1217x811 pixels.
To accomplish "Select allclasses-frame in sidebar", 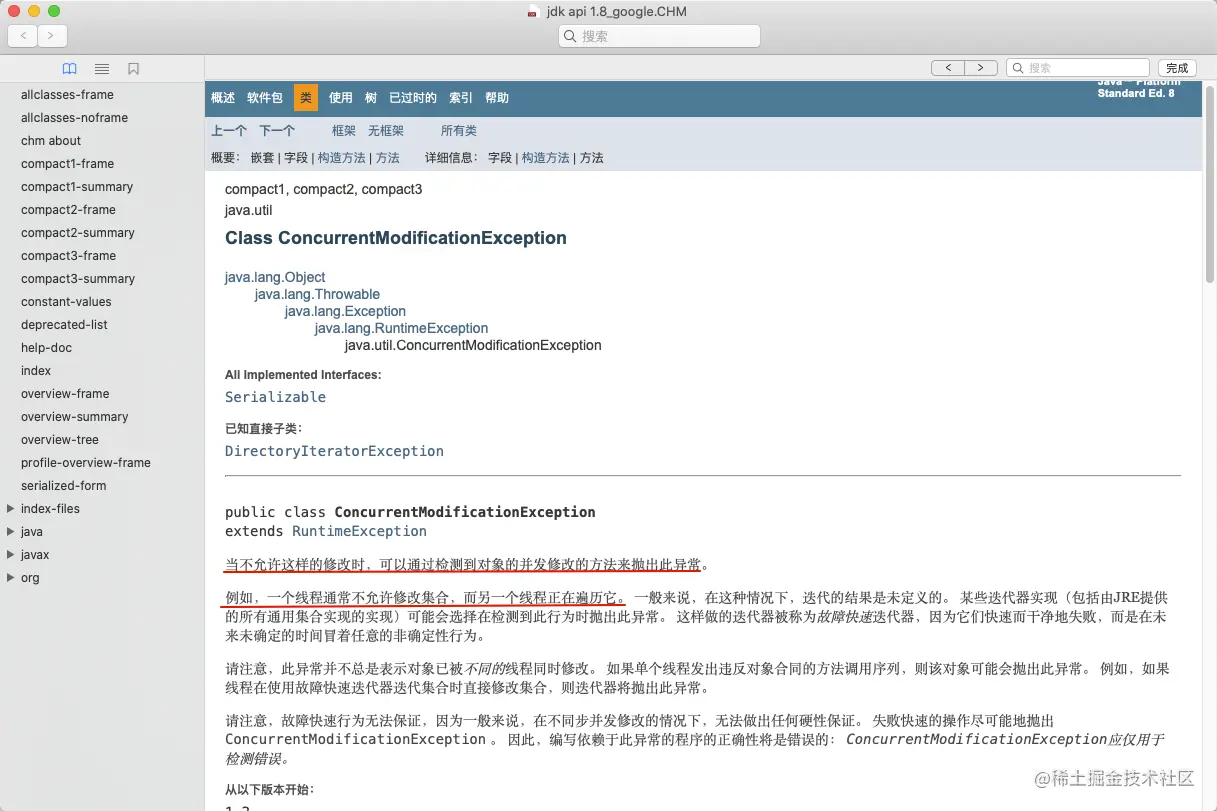I will (x=67, y=95).
